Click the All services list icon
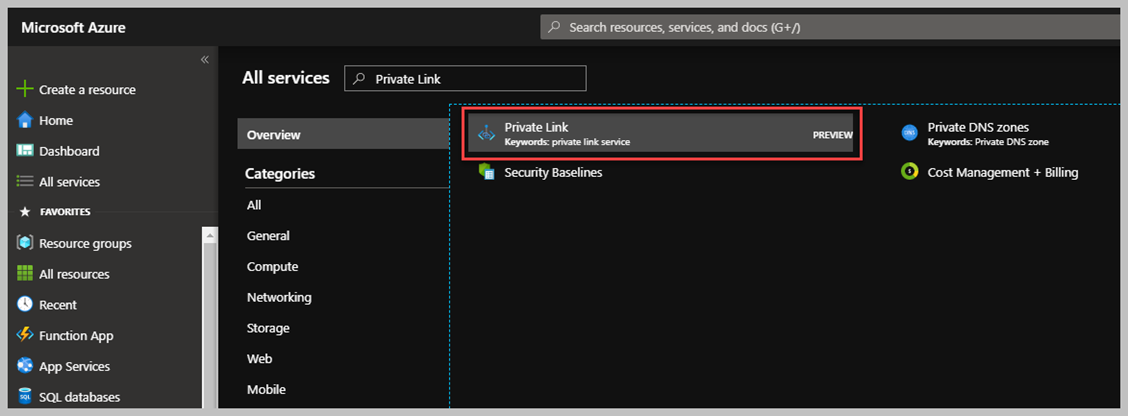The width and height of the screenshot is (1128, 416). 25,182
